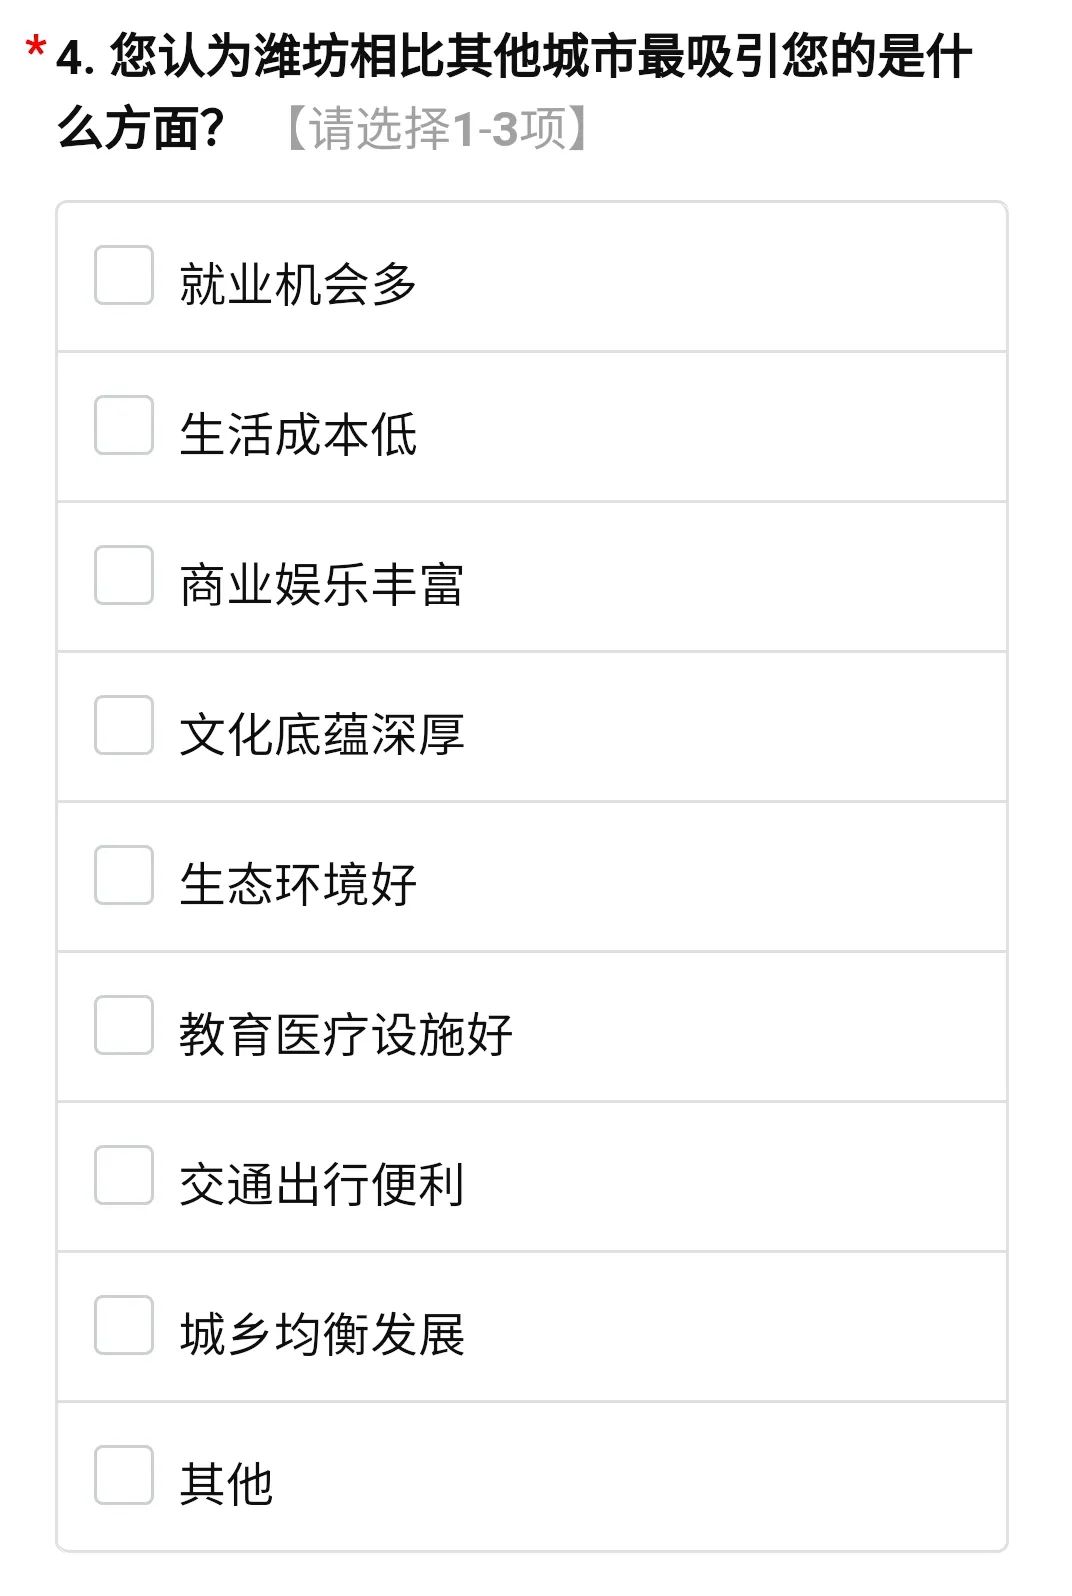Image resolution: width=1072 pixels, height=1596 pixels.
Task: Check the 交通出行便利 checkbox
Action: pos(124,1175)
